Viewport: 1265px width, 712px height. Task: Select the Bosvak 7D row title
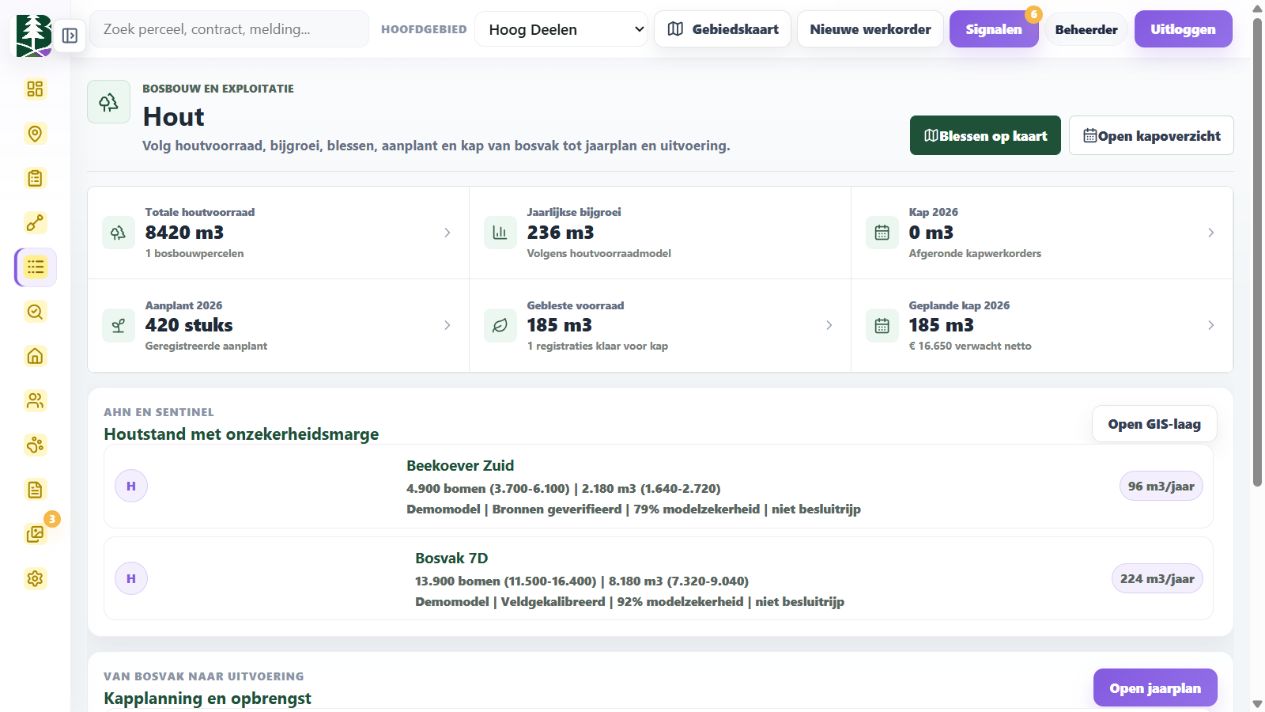coord(451,558)
